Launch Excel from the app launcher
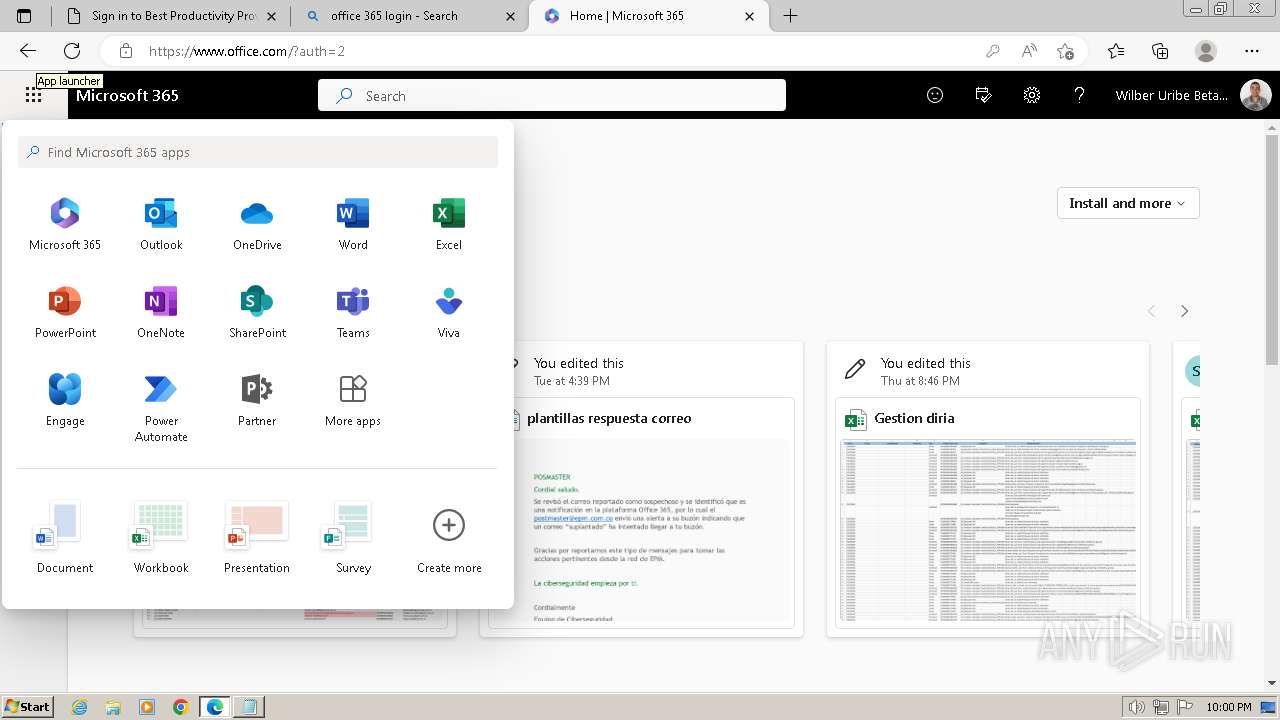Image resolution: width=1280 pixels, height=720 pixels. click(449, 225)
